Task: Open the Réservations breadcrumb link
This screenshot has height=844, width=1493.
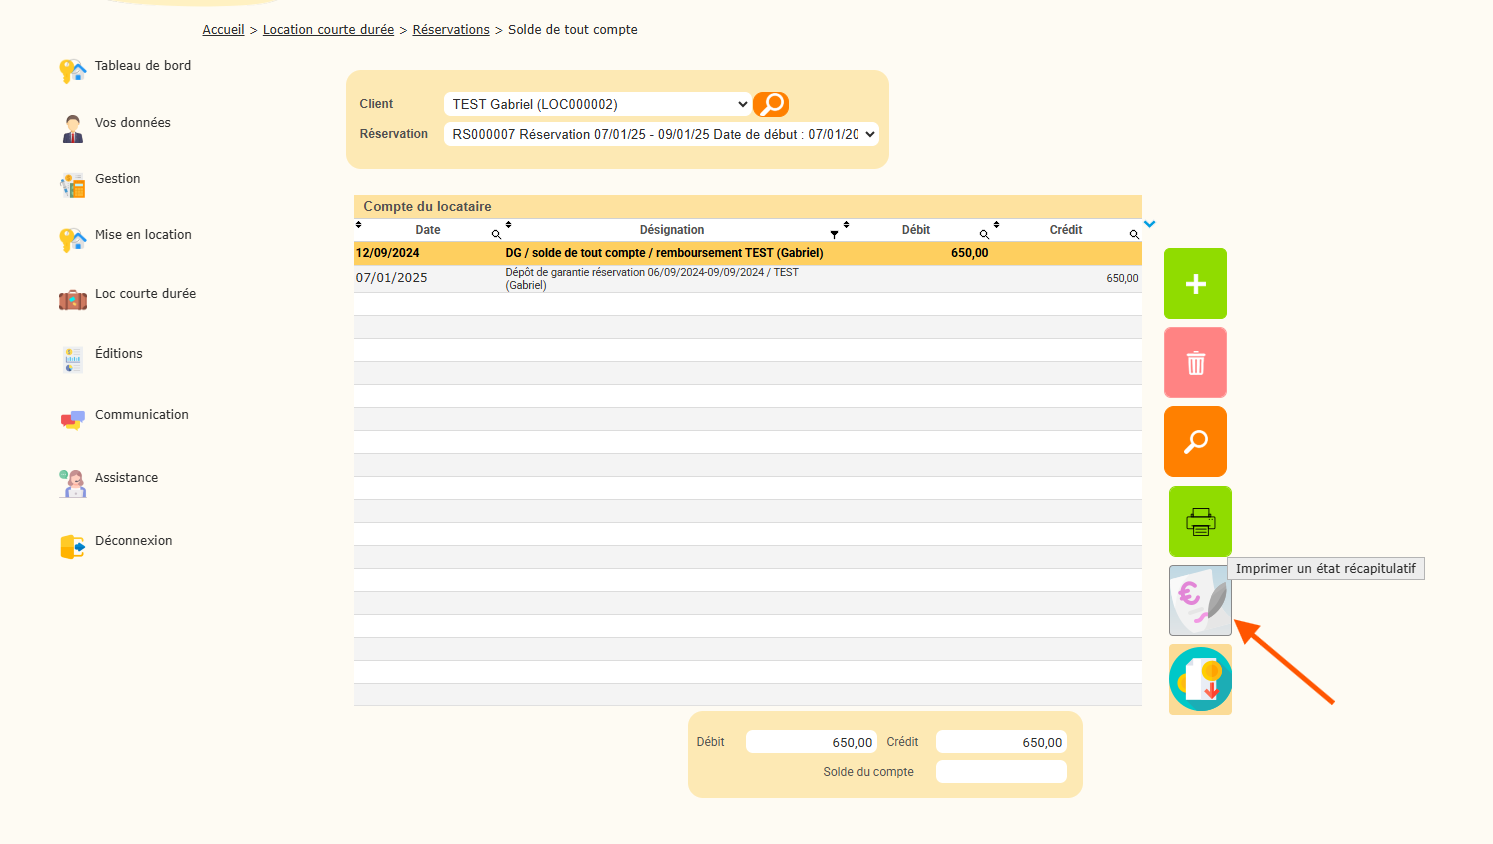Action: (x=451, y=30)
